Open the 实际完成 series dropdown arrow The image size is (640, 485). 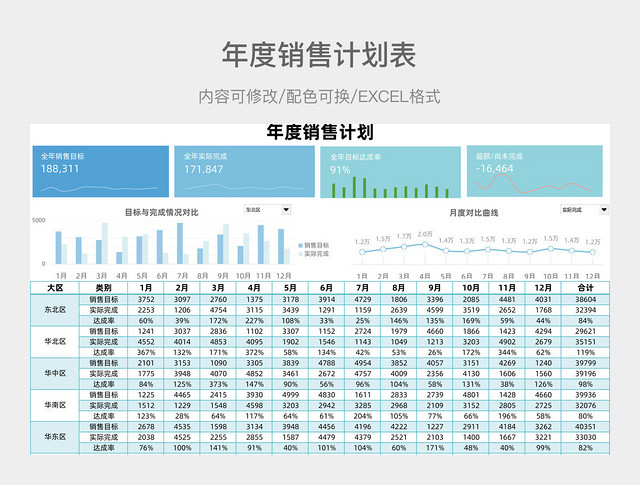(x=604, y=210)
